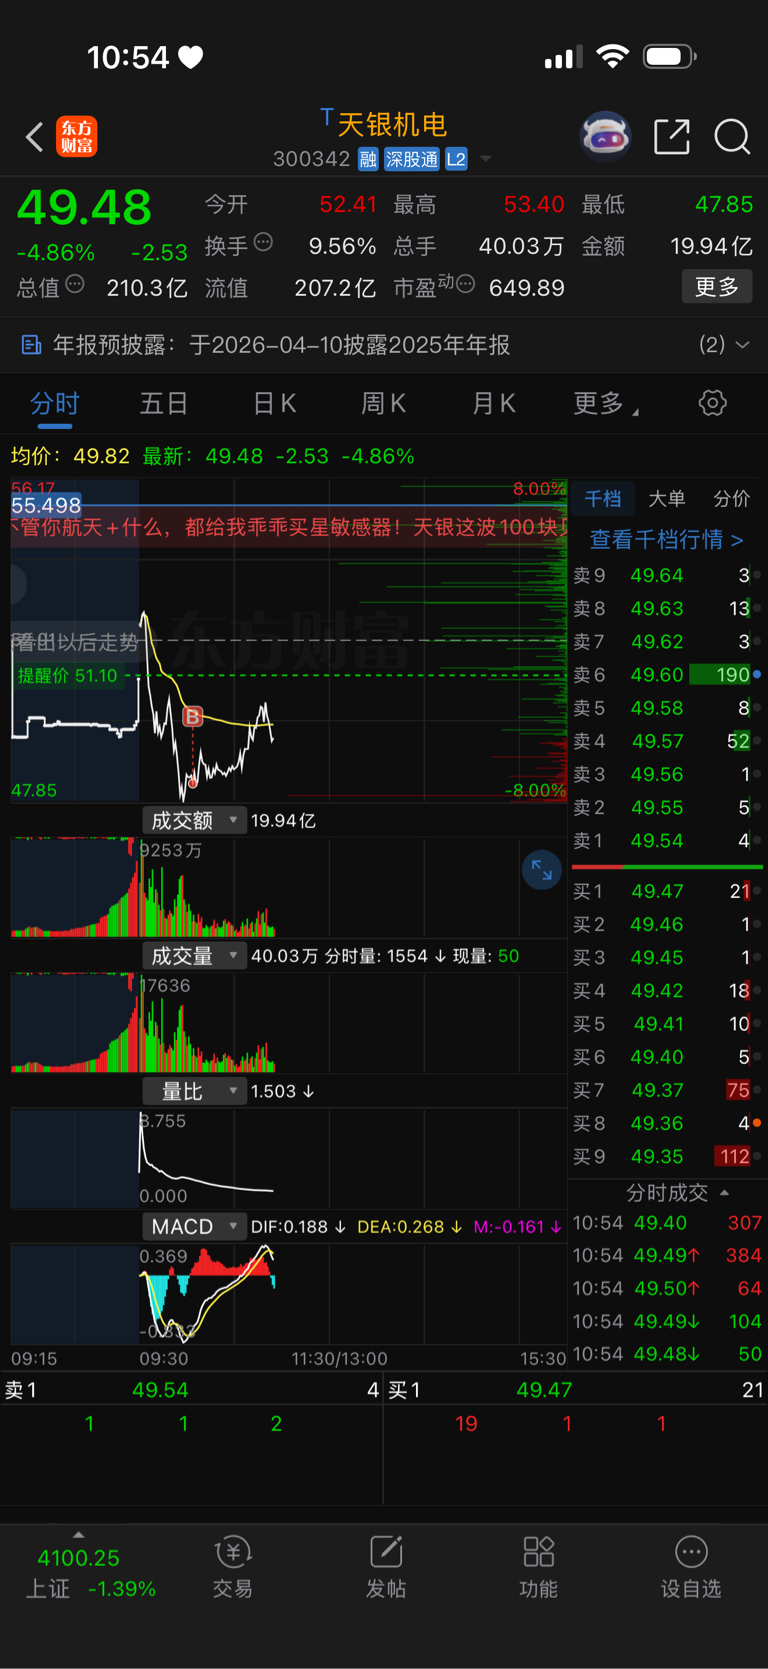Viewport: 768px width, 1669px height.
Task: Switch to 周K chart tab
Action: point(383,403)
